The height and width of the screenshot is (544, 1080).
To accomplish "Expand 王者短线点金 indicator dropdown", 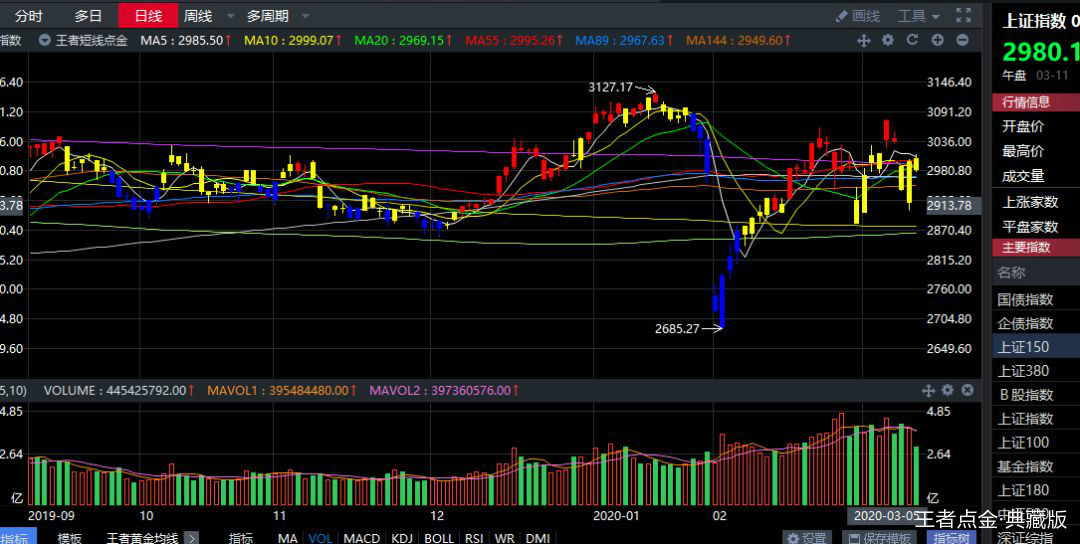I will (x=45, y=40).
